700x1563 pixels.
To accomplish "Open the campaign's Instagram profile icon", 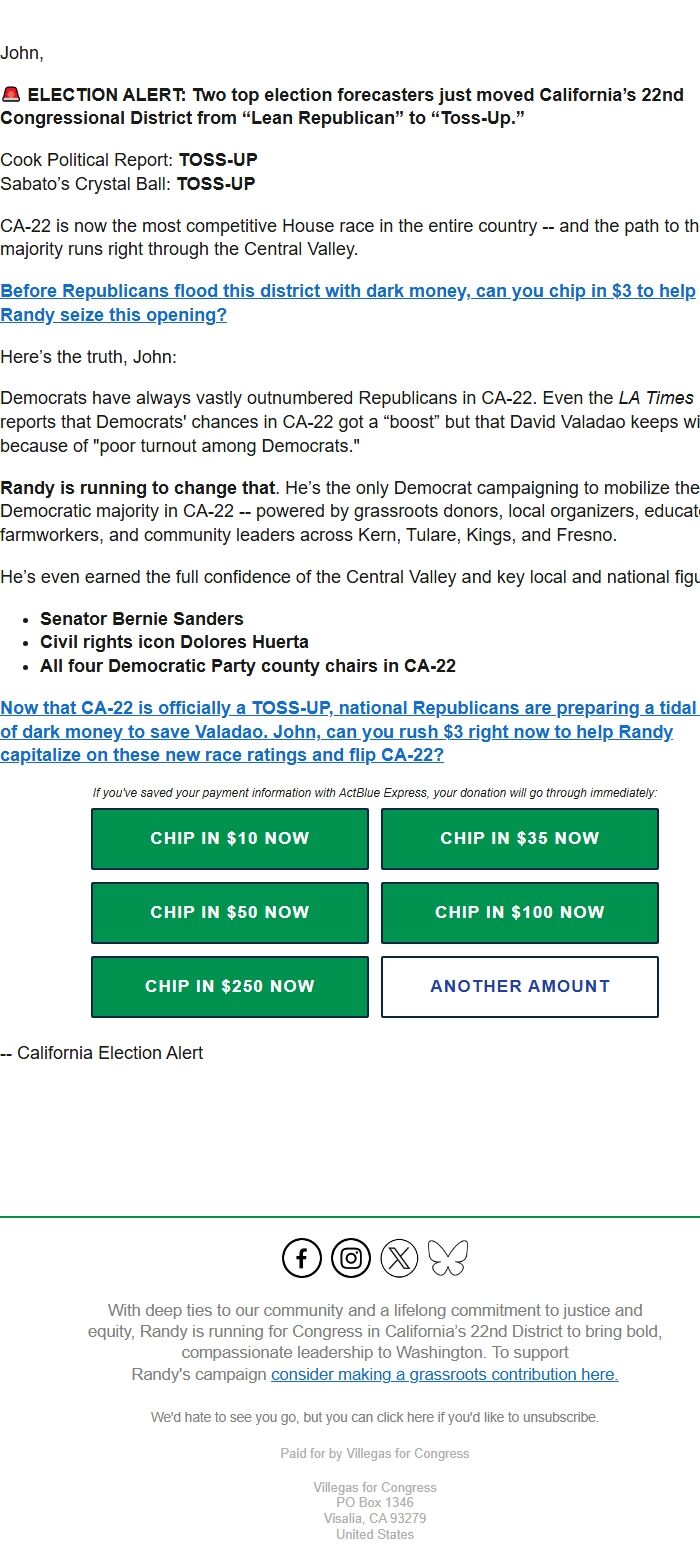I will tap(350, 1257).
